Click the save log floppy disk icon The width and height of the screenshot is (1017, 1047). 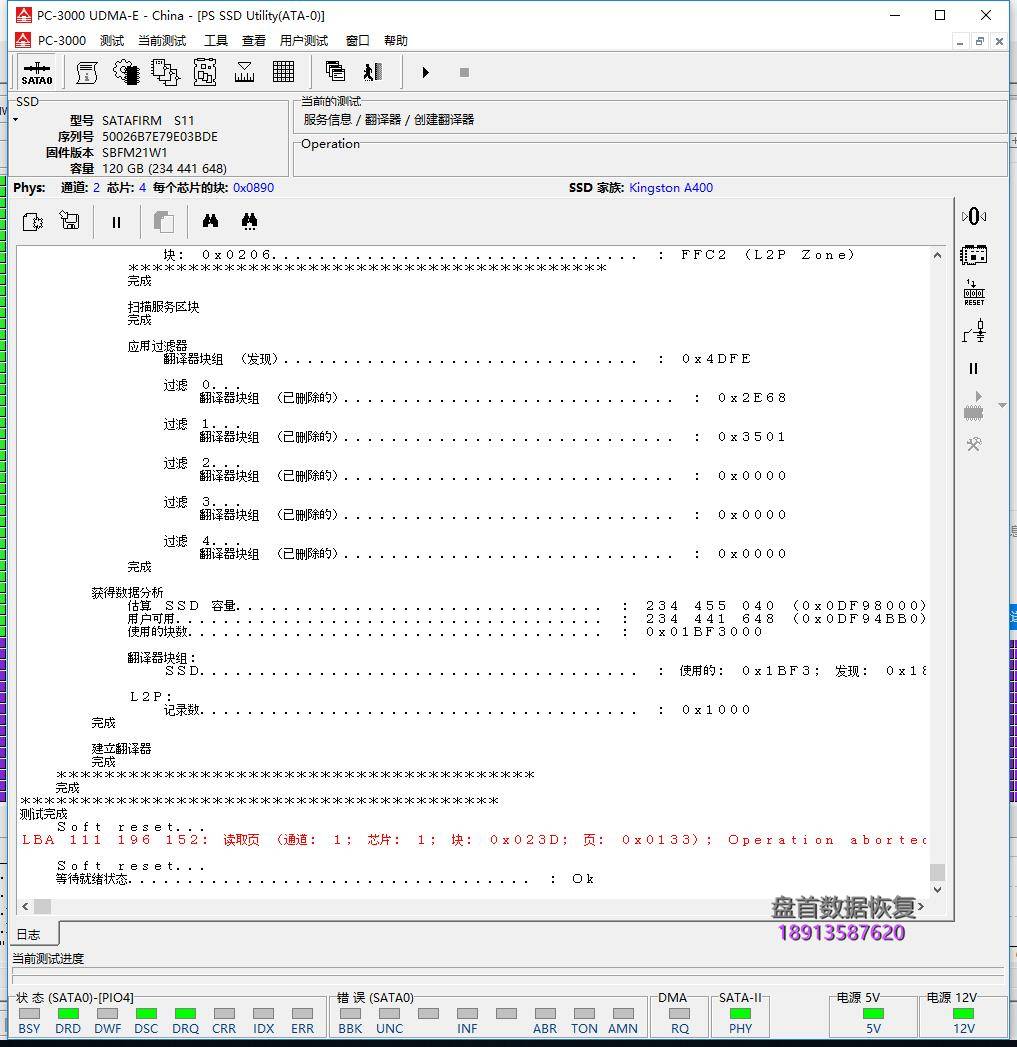coord(70,221)
